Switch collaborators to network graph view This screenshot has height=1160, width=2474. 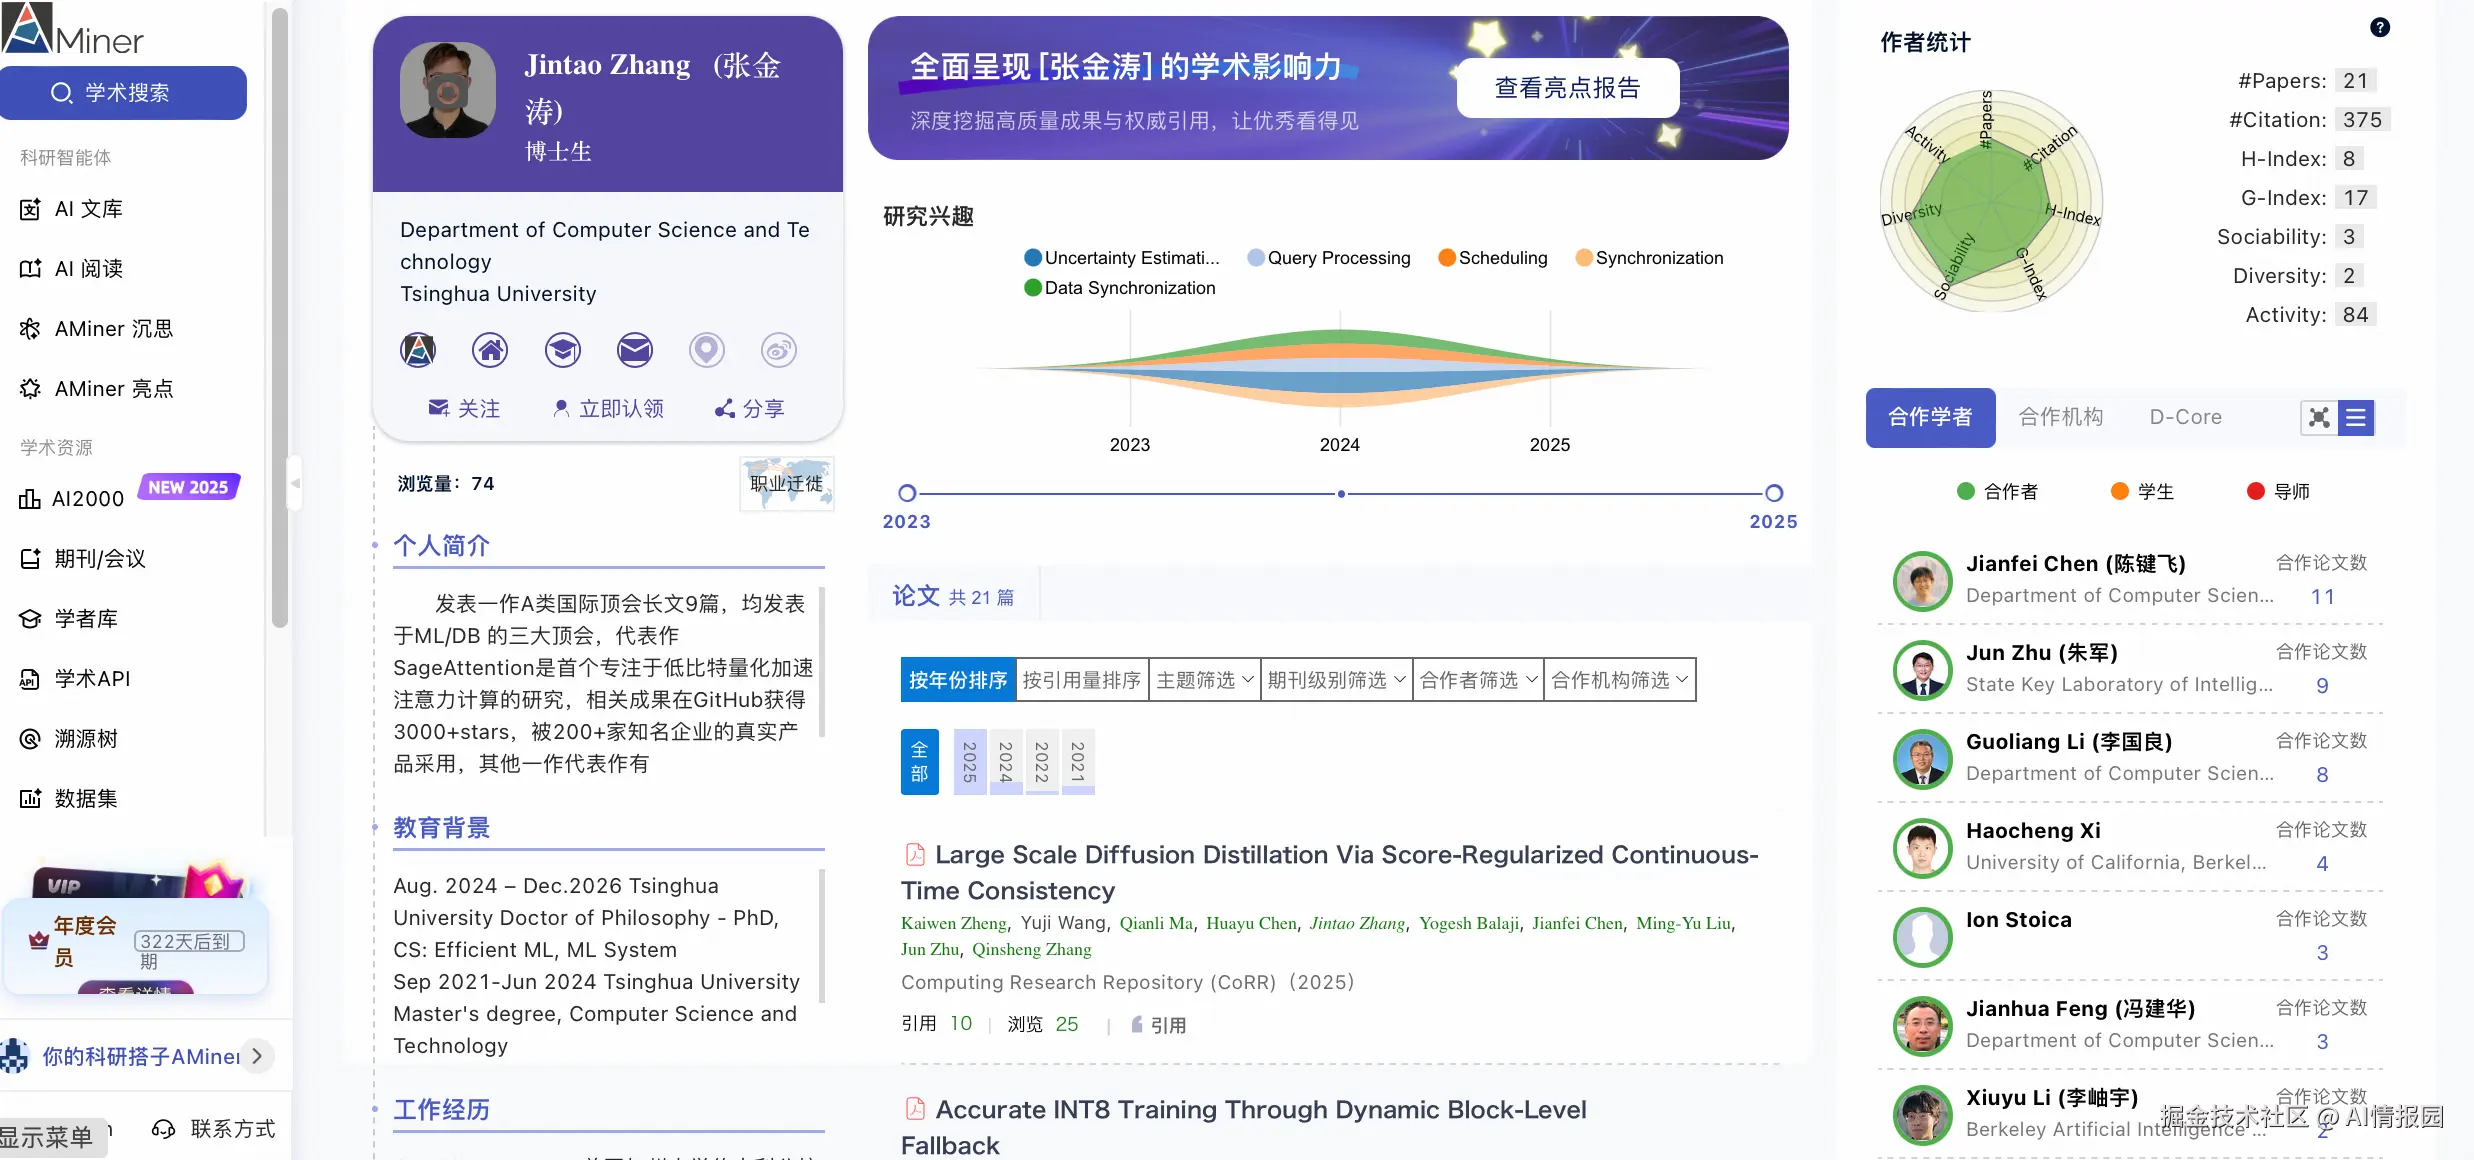click(x=2319, y=418)
